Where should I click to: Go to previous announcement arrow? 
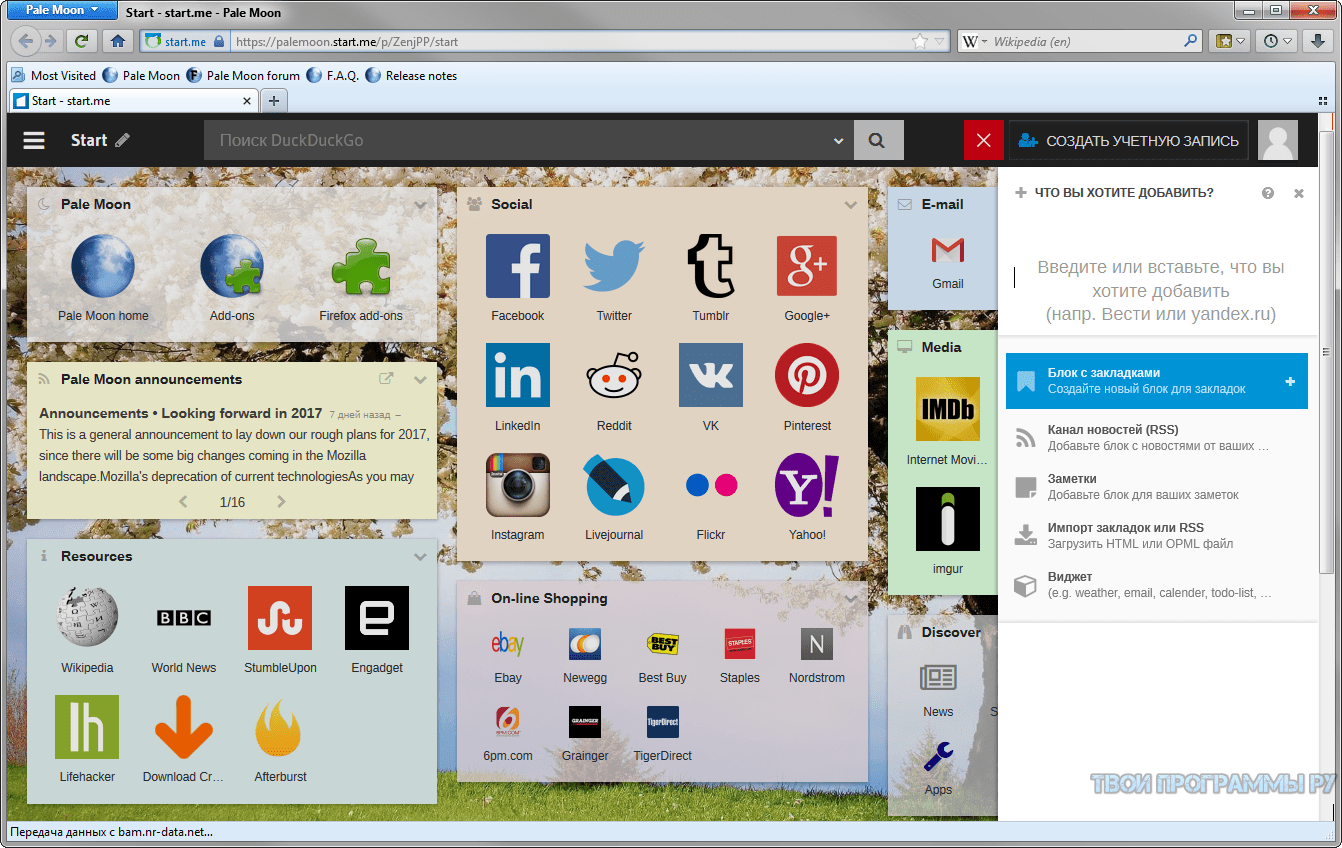click(x=183, y=502)
